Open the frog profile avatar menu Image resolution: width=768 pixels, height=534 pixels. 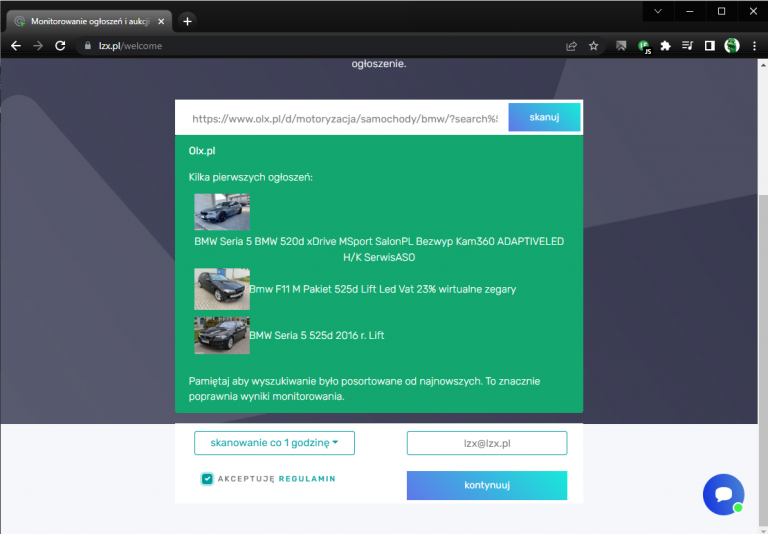[732, 46]
